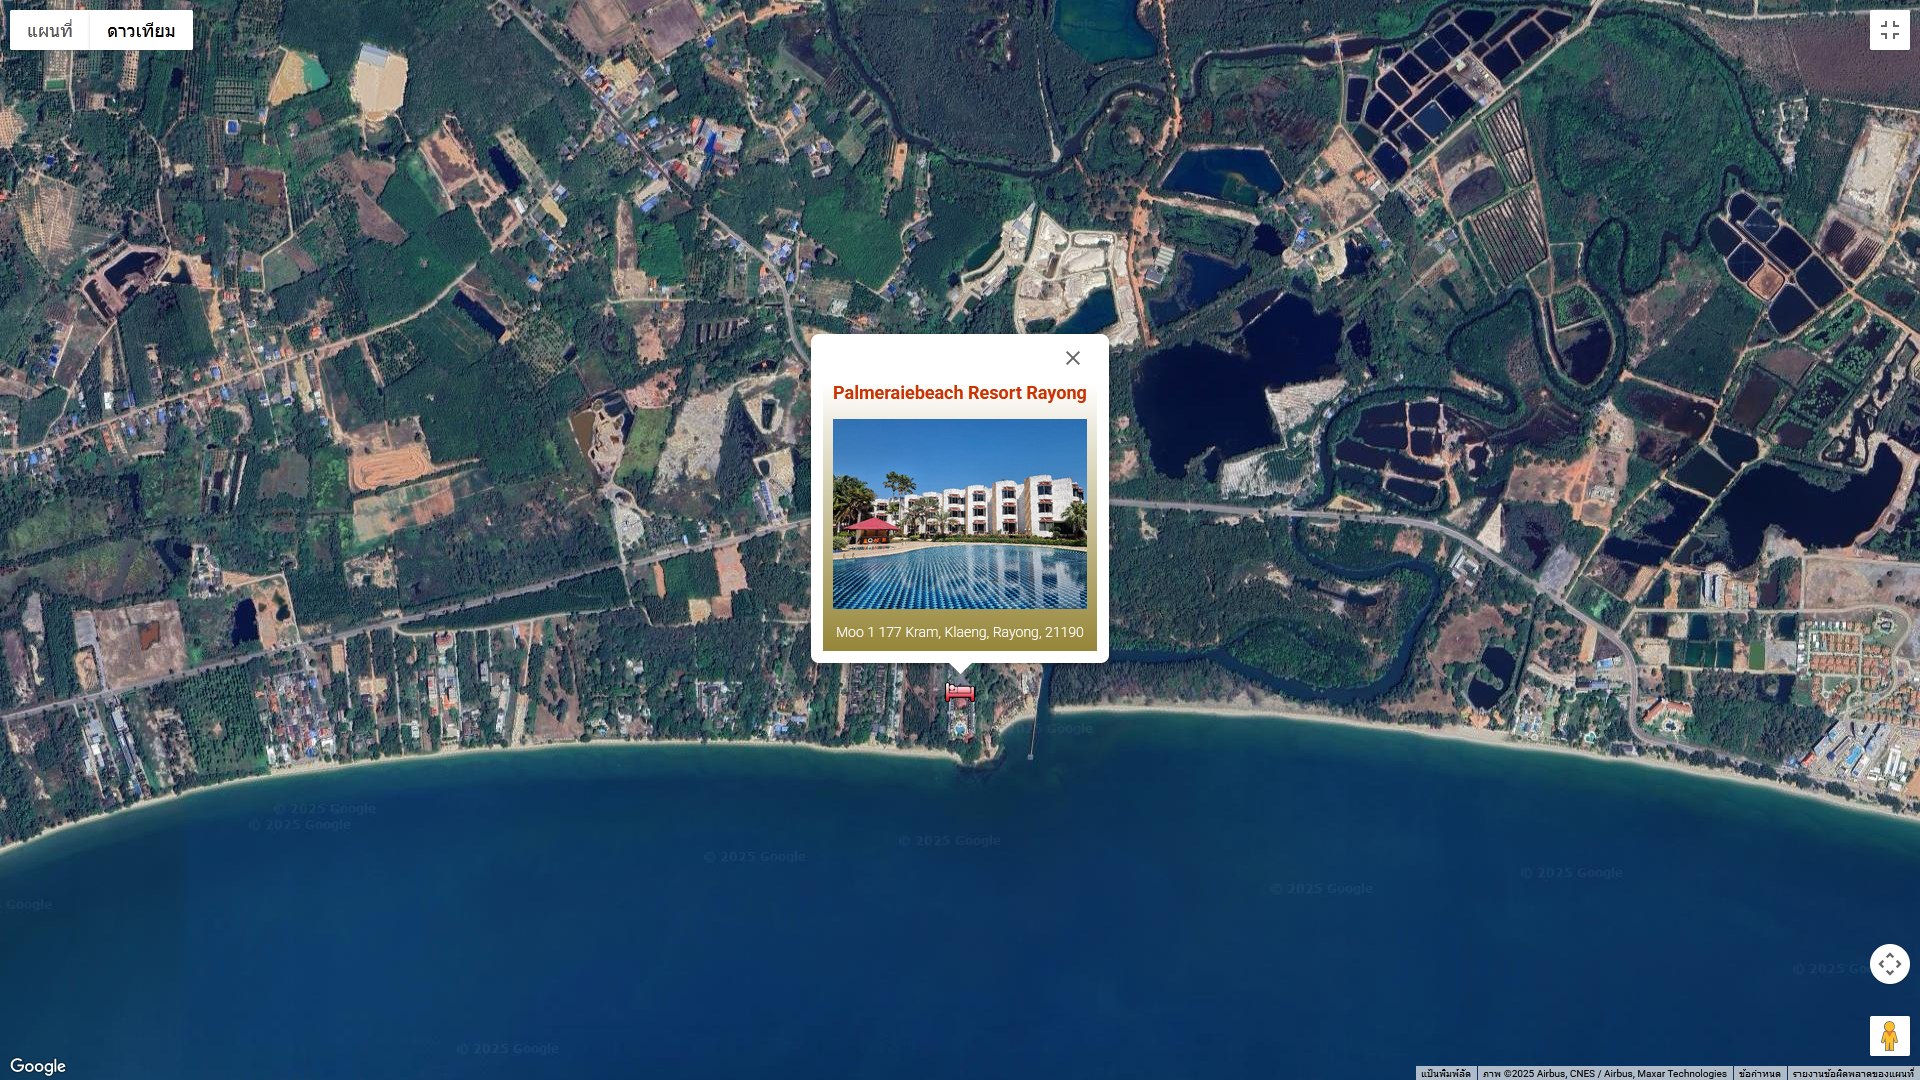Open แป้นพิมพ์ลัด keyboard shortcuts
1920x1080 pixels.
[x=1445, y=1073]
